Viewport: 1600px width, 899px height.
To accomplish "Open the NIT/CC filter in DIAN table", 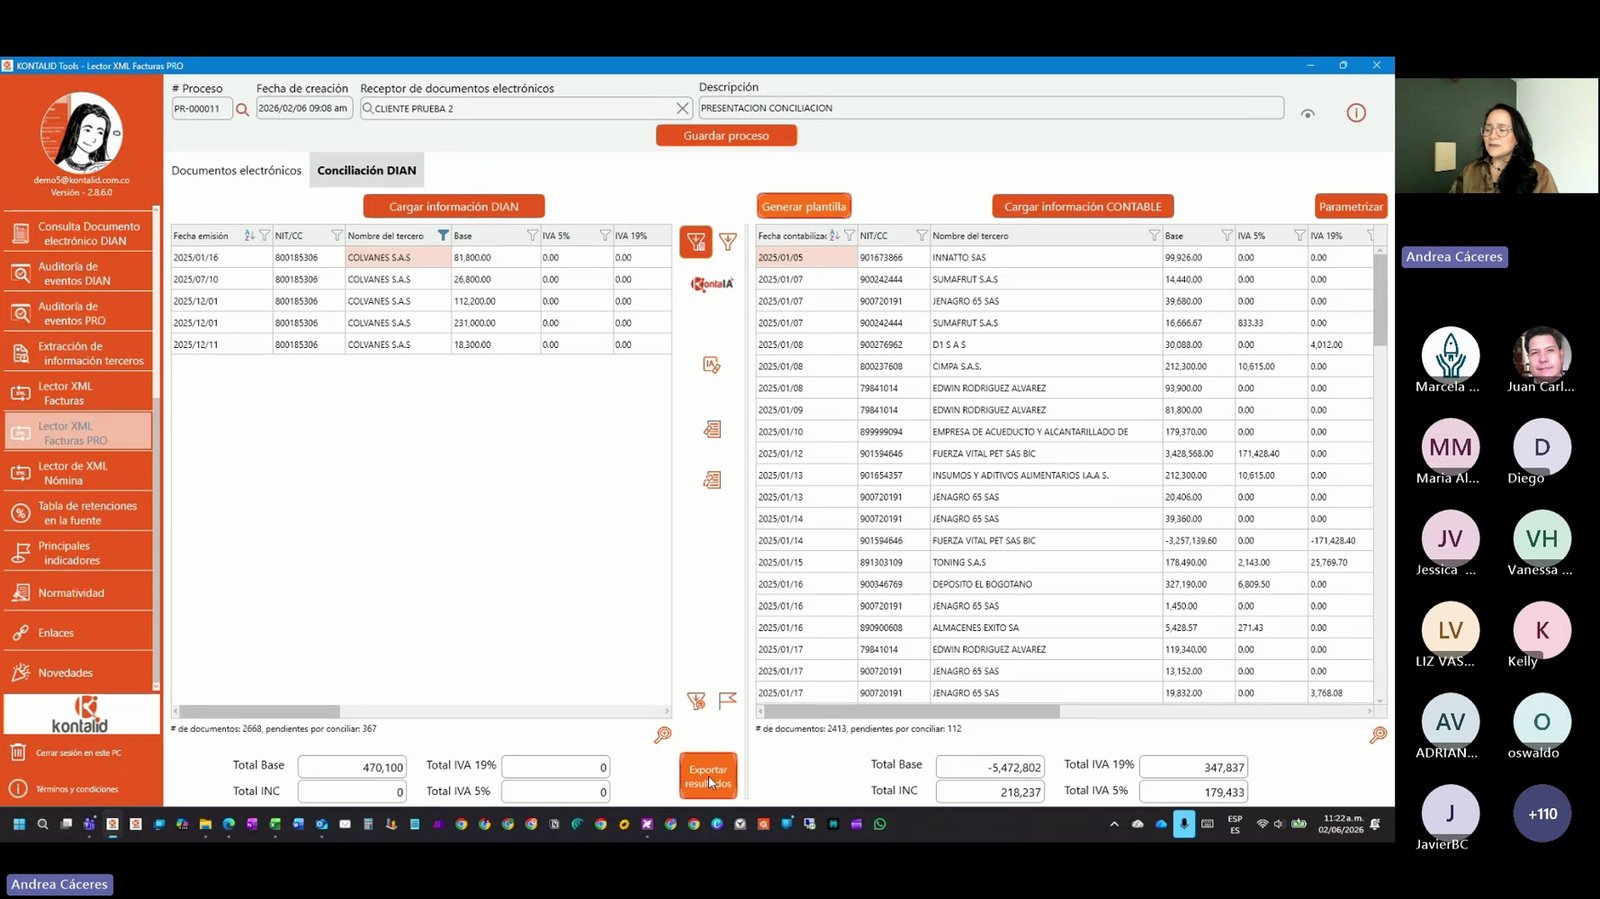I will (x=337, y=236).
